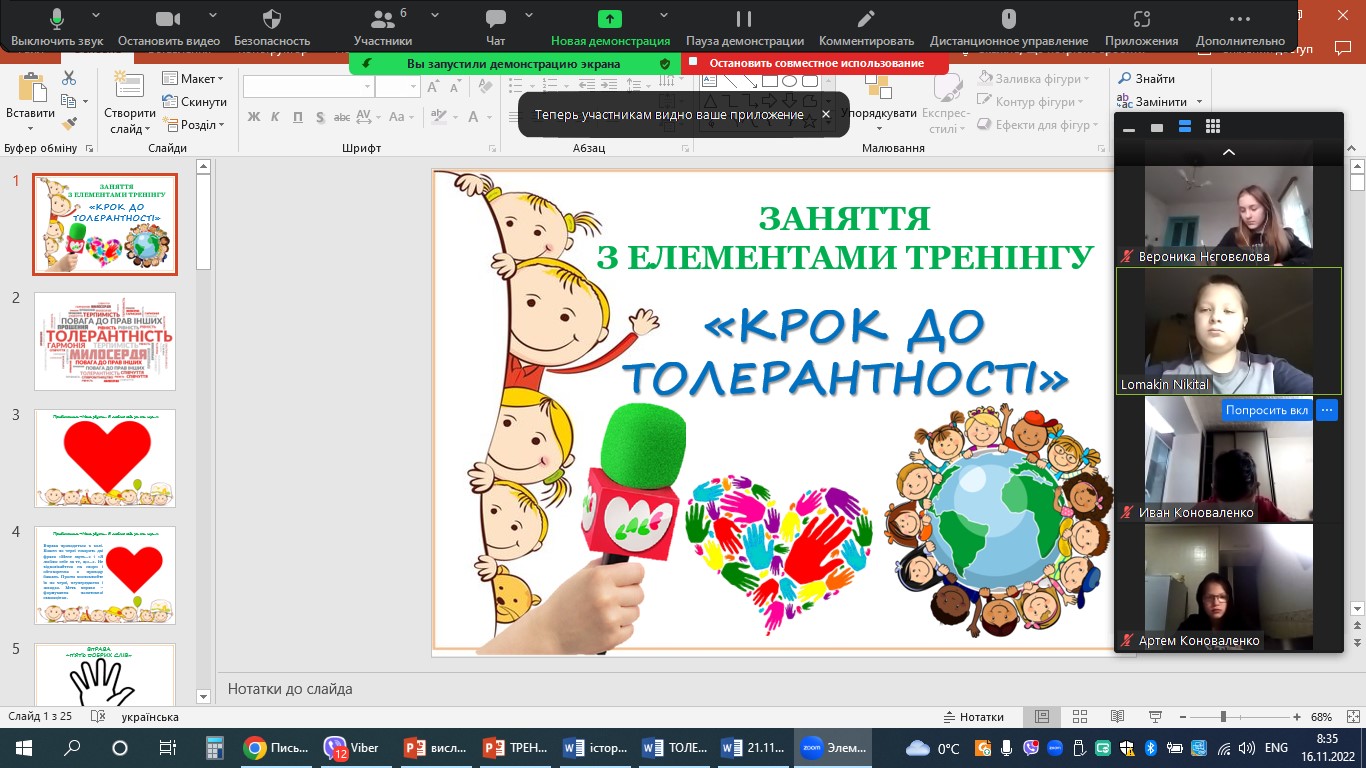Switch to Reading view icon

1116,717
